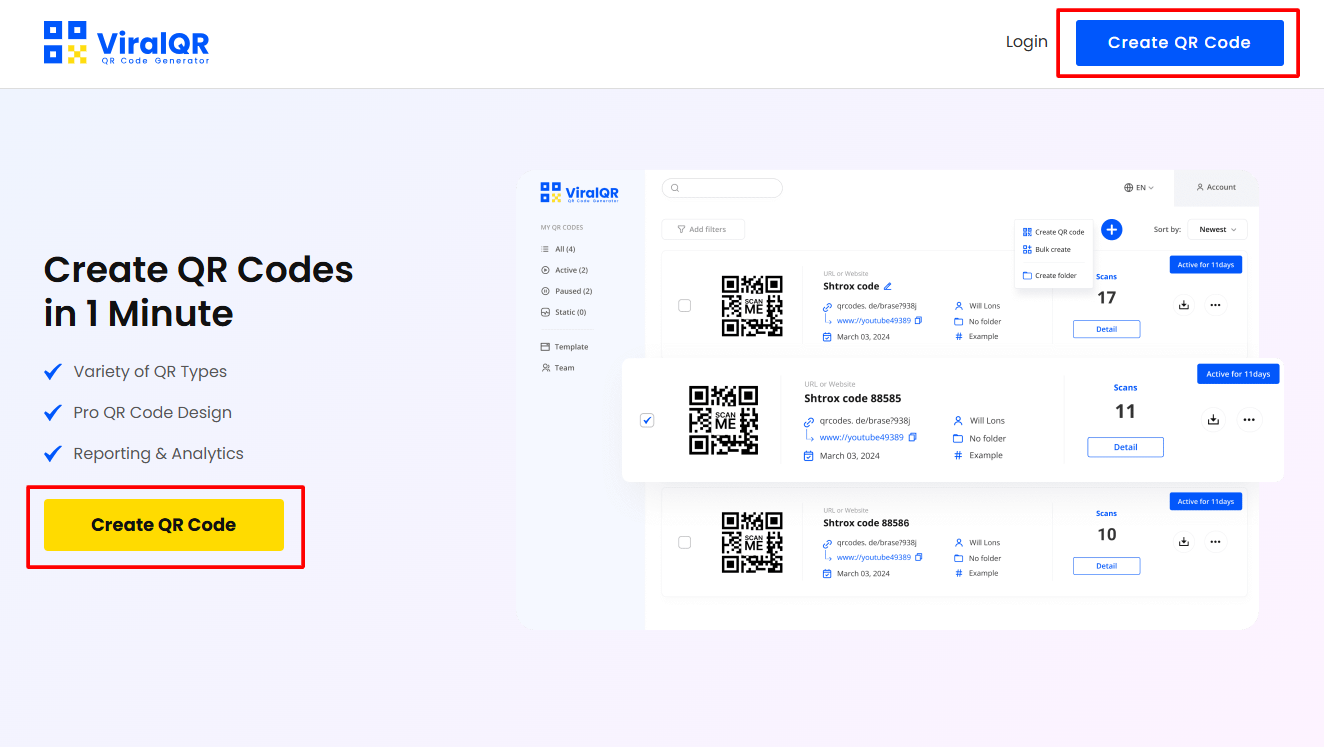Click the yellow Create QR Code button
The height and width of the screenshot is (747, 1324).
click(x=164, y=525)
